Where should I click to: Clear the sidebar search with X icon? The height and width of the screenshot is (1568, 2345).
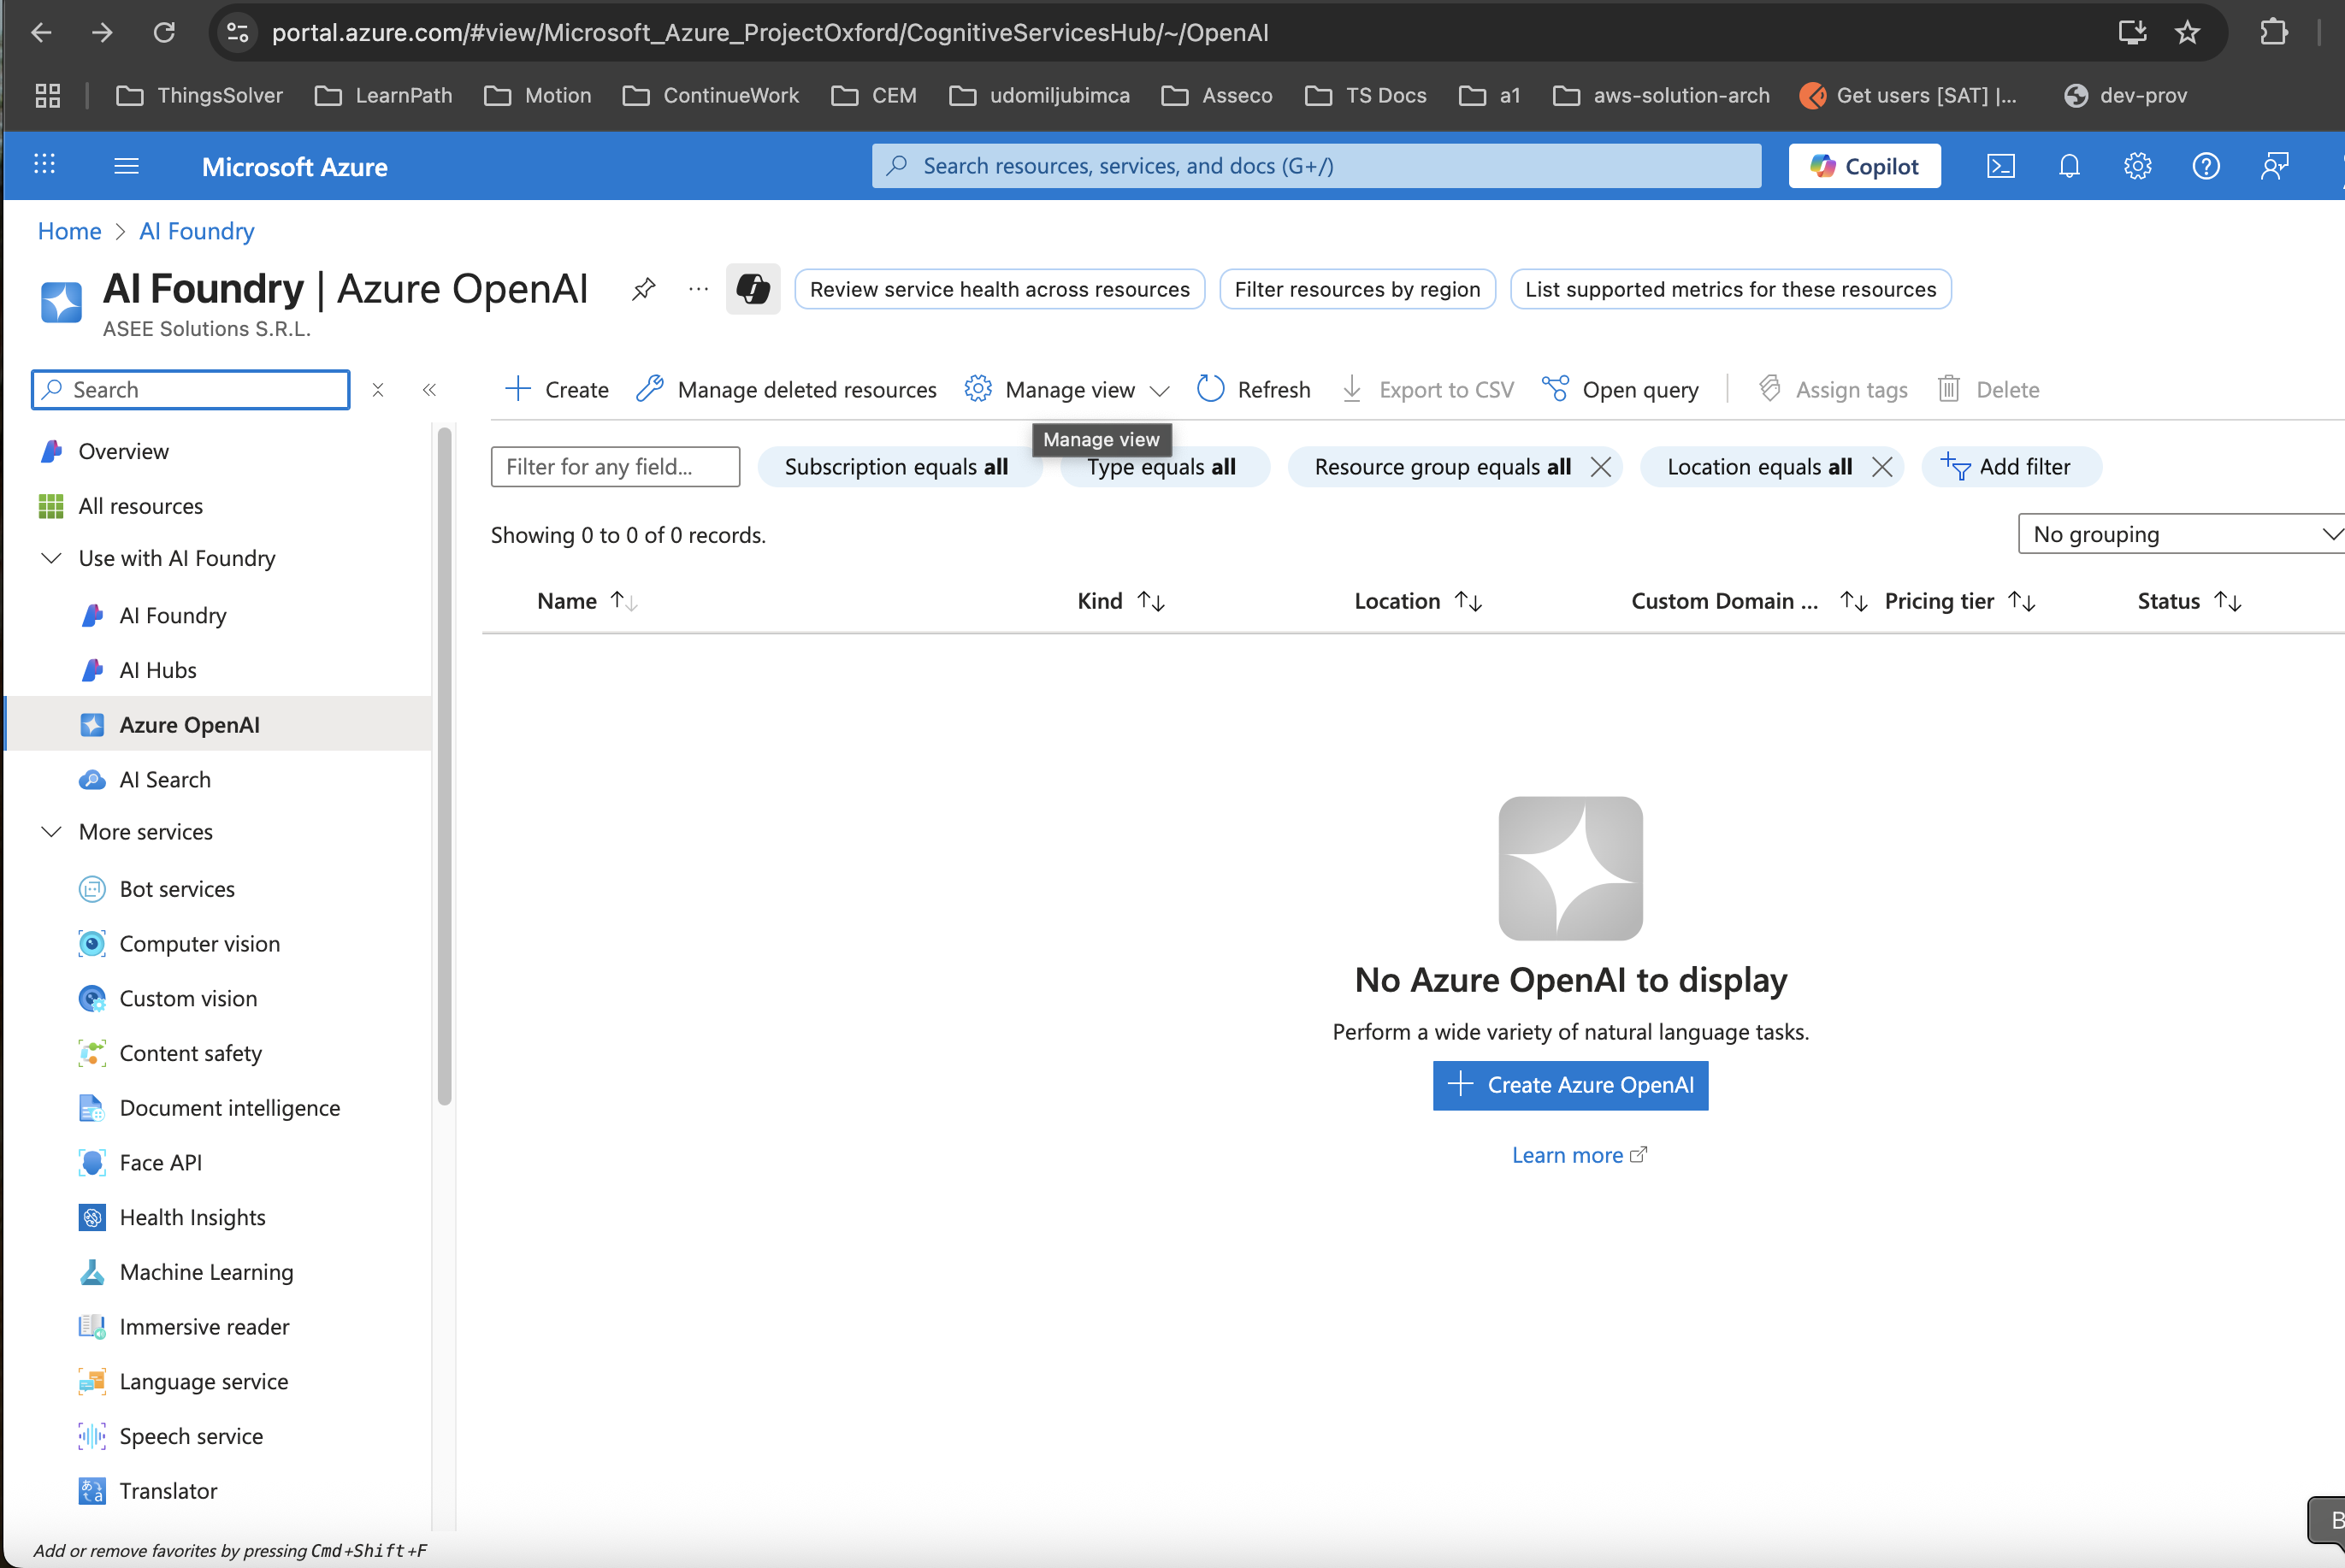coord(378,390)
